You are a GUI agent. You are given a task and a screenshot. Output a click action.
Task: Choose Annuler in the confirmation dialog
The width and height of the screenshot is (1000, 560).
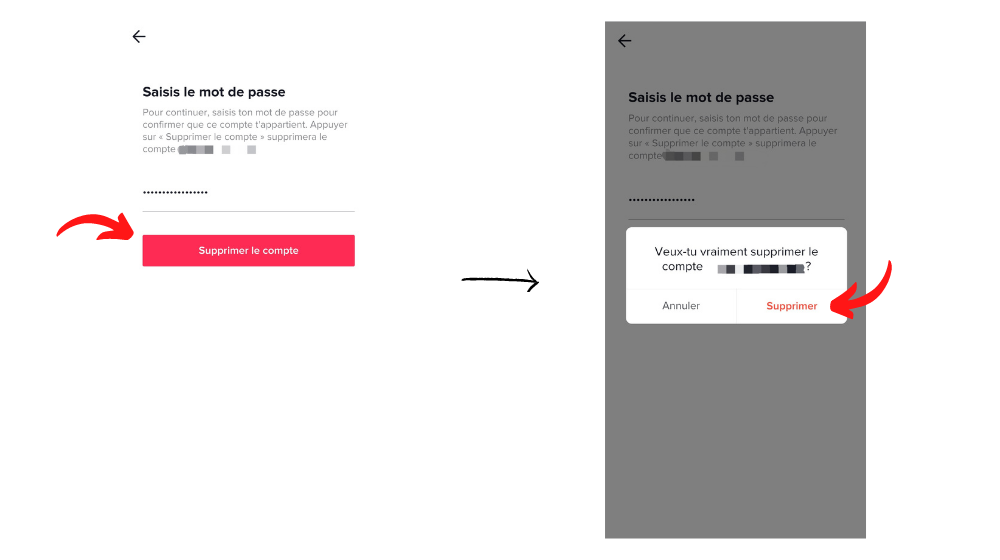[680, 306]
